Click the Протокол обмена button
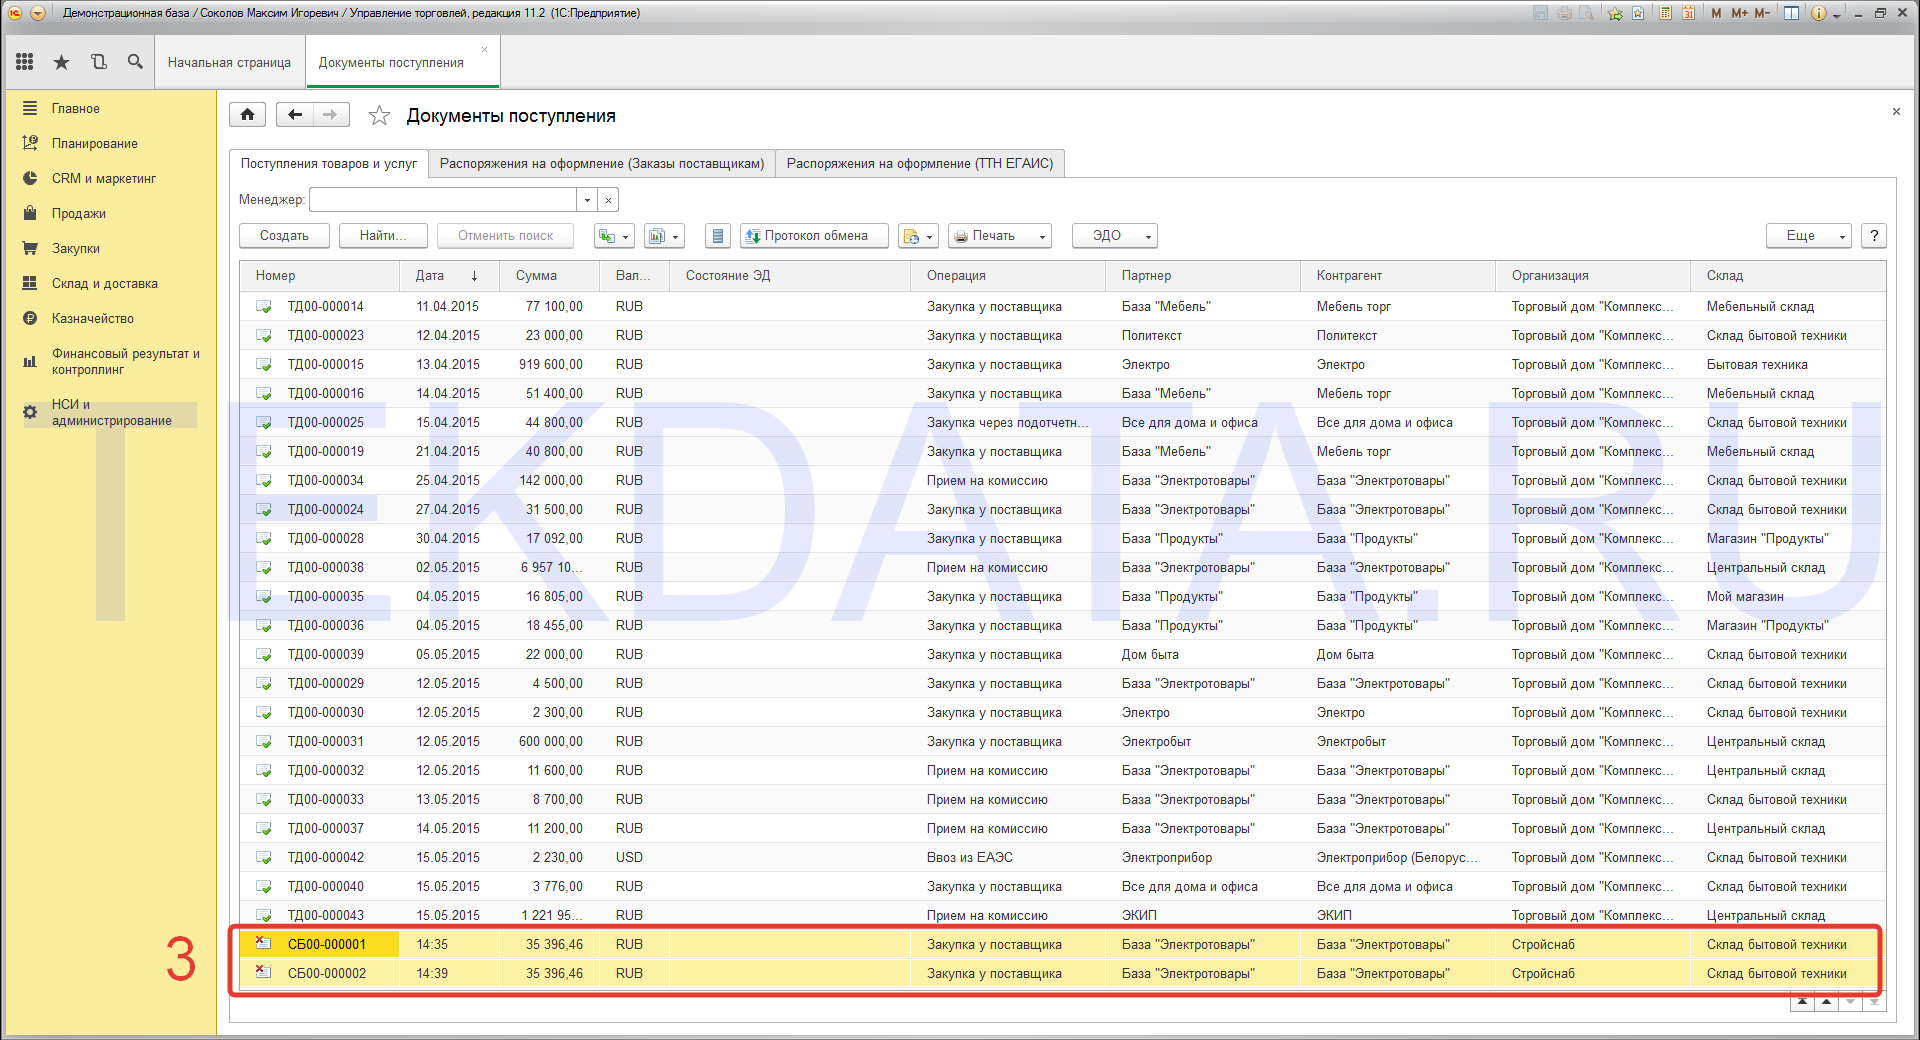This screenshot has height=1040, width=1920. point(814,236)
